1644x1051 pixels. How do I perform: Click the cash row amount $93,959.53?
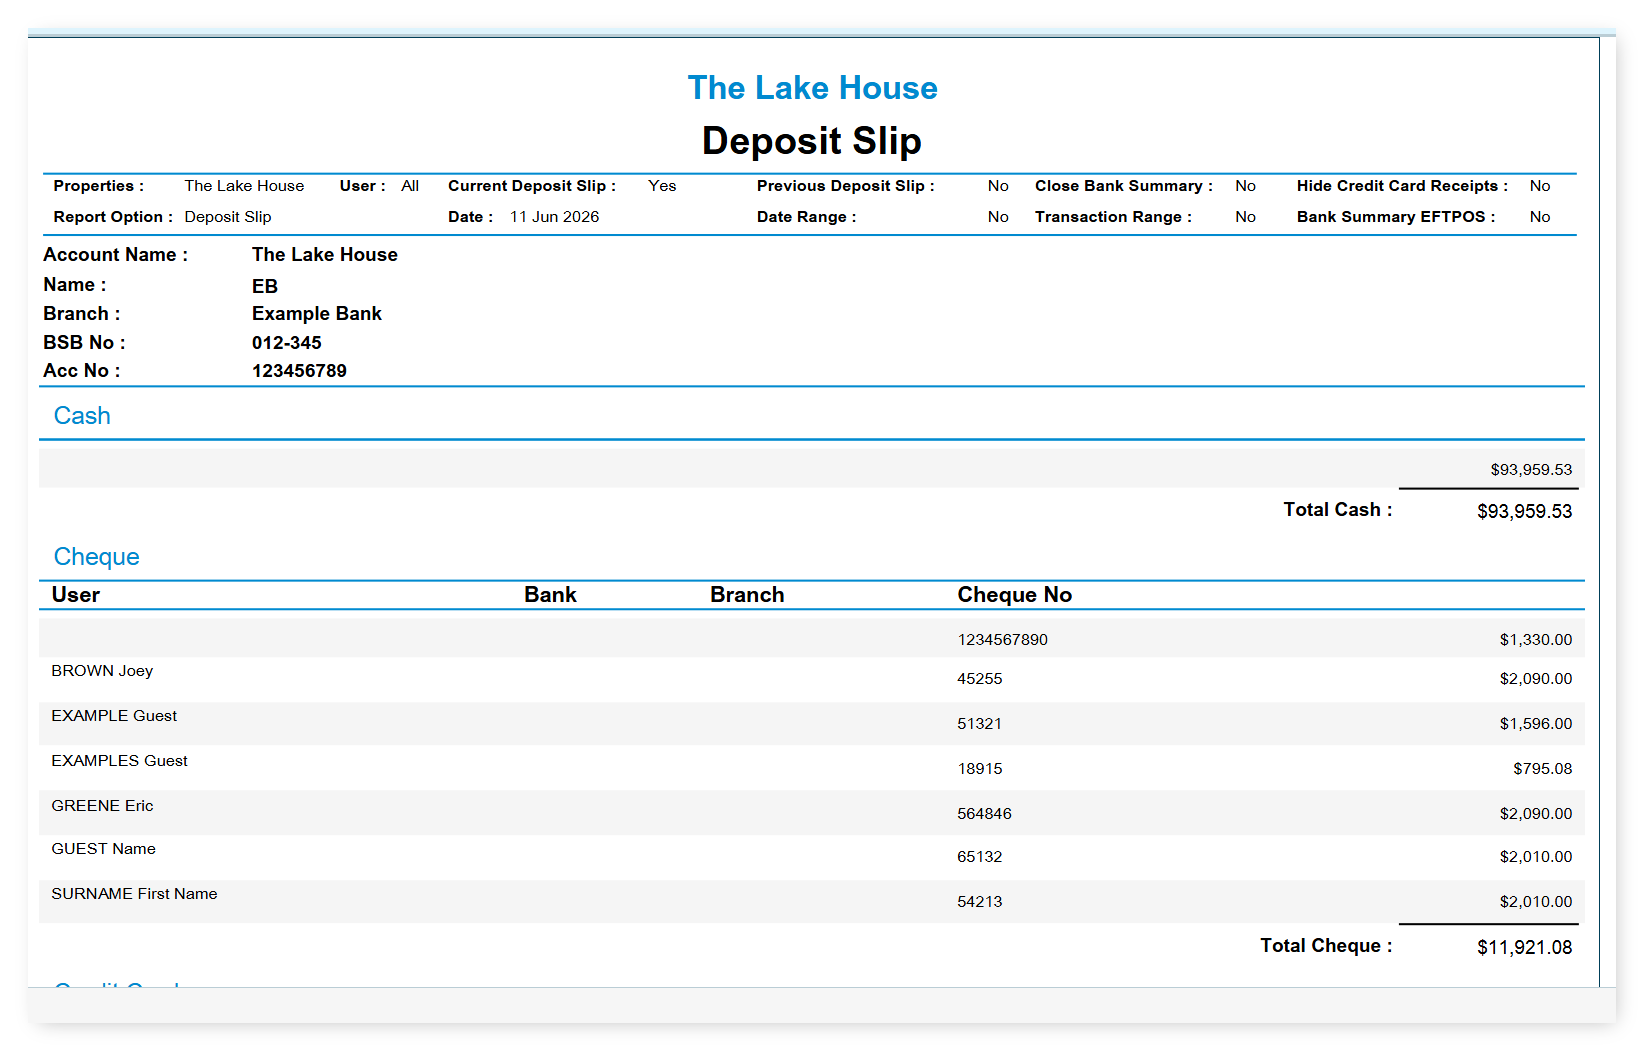coord(1531,470)
